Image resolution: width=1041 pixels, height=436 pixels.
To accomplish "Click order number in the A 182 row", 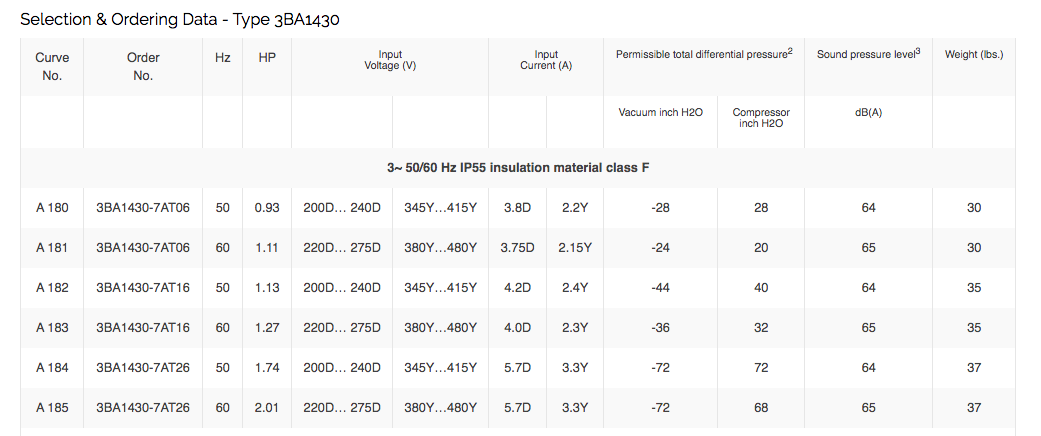I will pyautogui.click(x=143, y=288).
